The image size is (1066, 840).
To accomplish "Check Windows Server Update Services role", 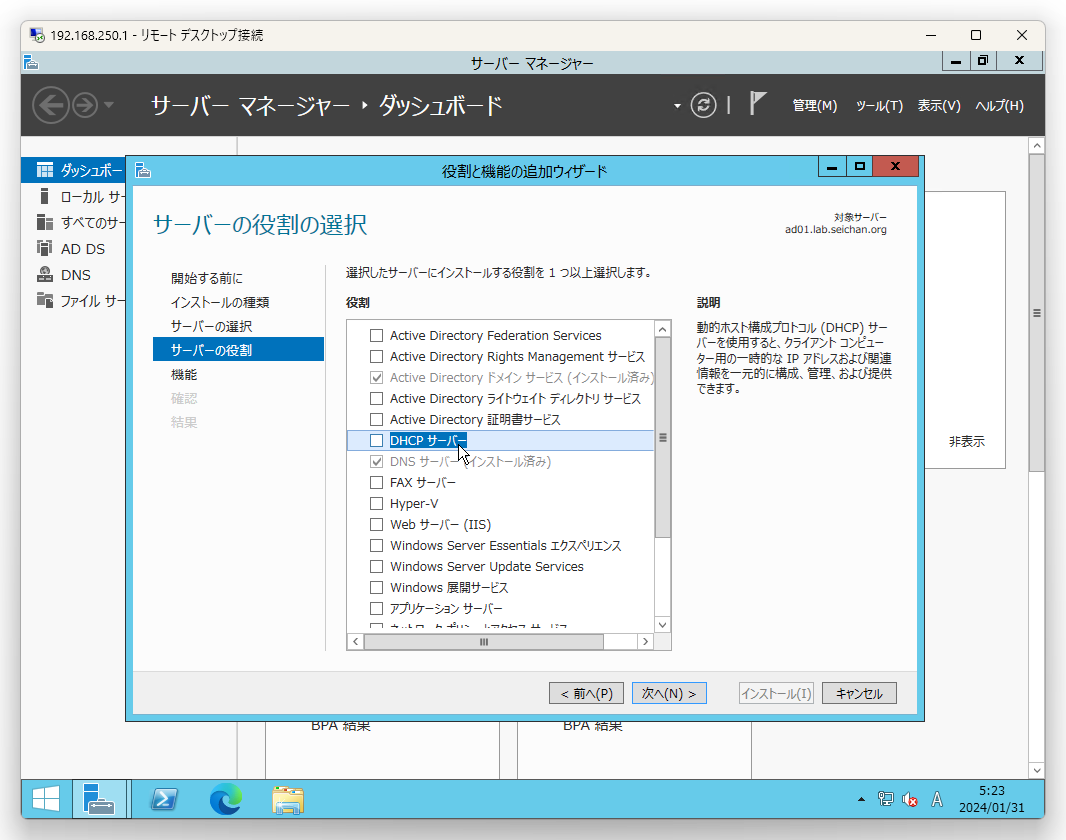I will pos(376,567).
